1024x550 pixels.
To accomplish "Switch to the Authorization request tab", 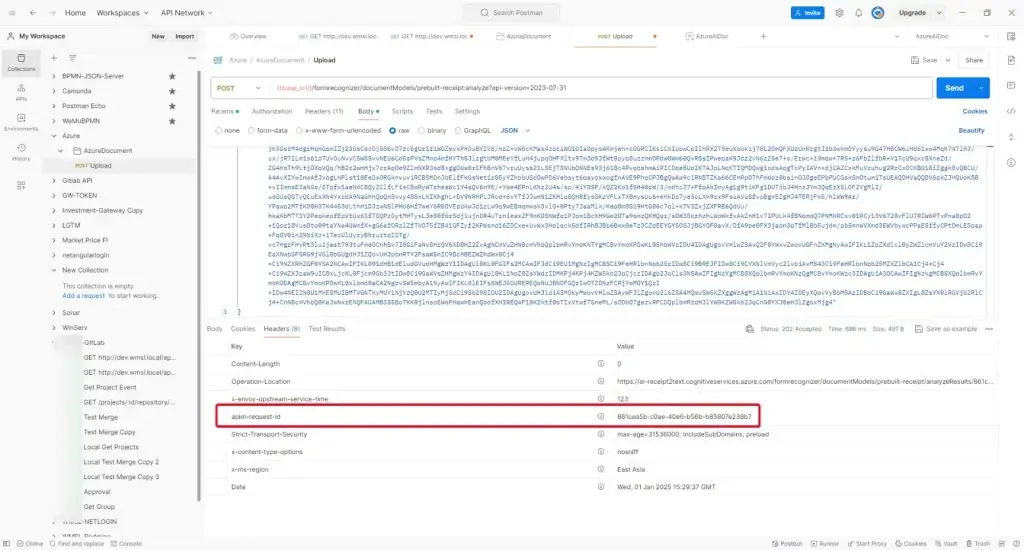I will [272, 112].
